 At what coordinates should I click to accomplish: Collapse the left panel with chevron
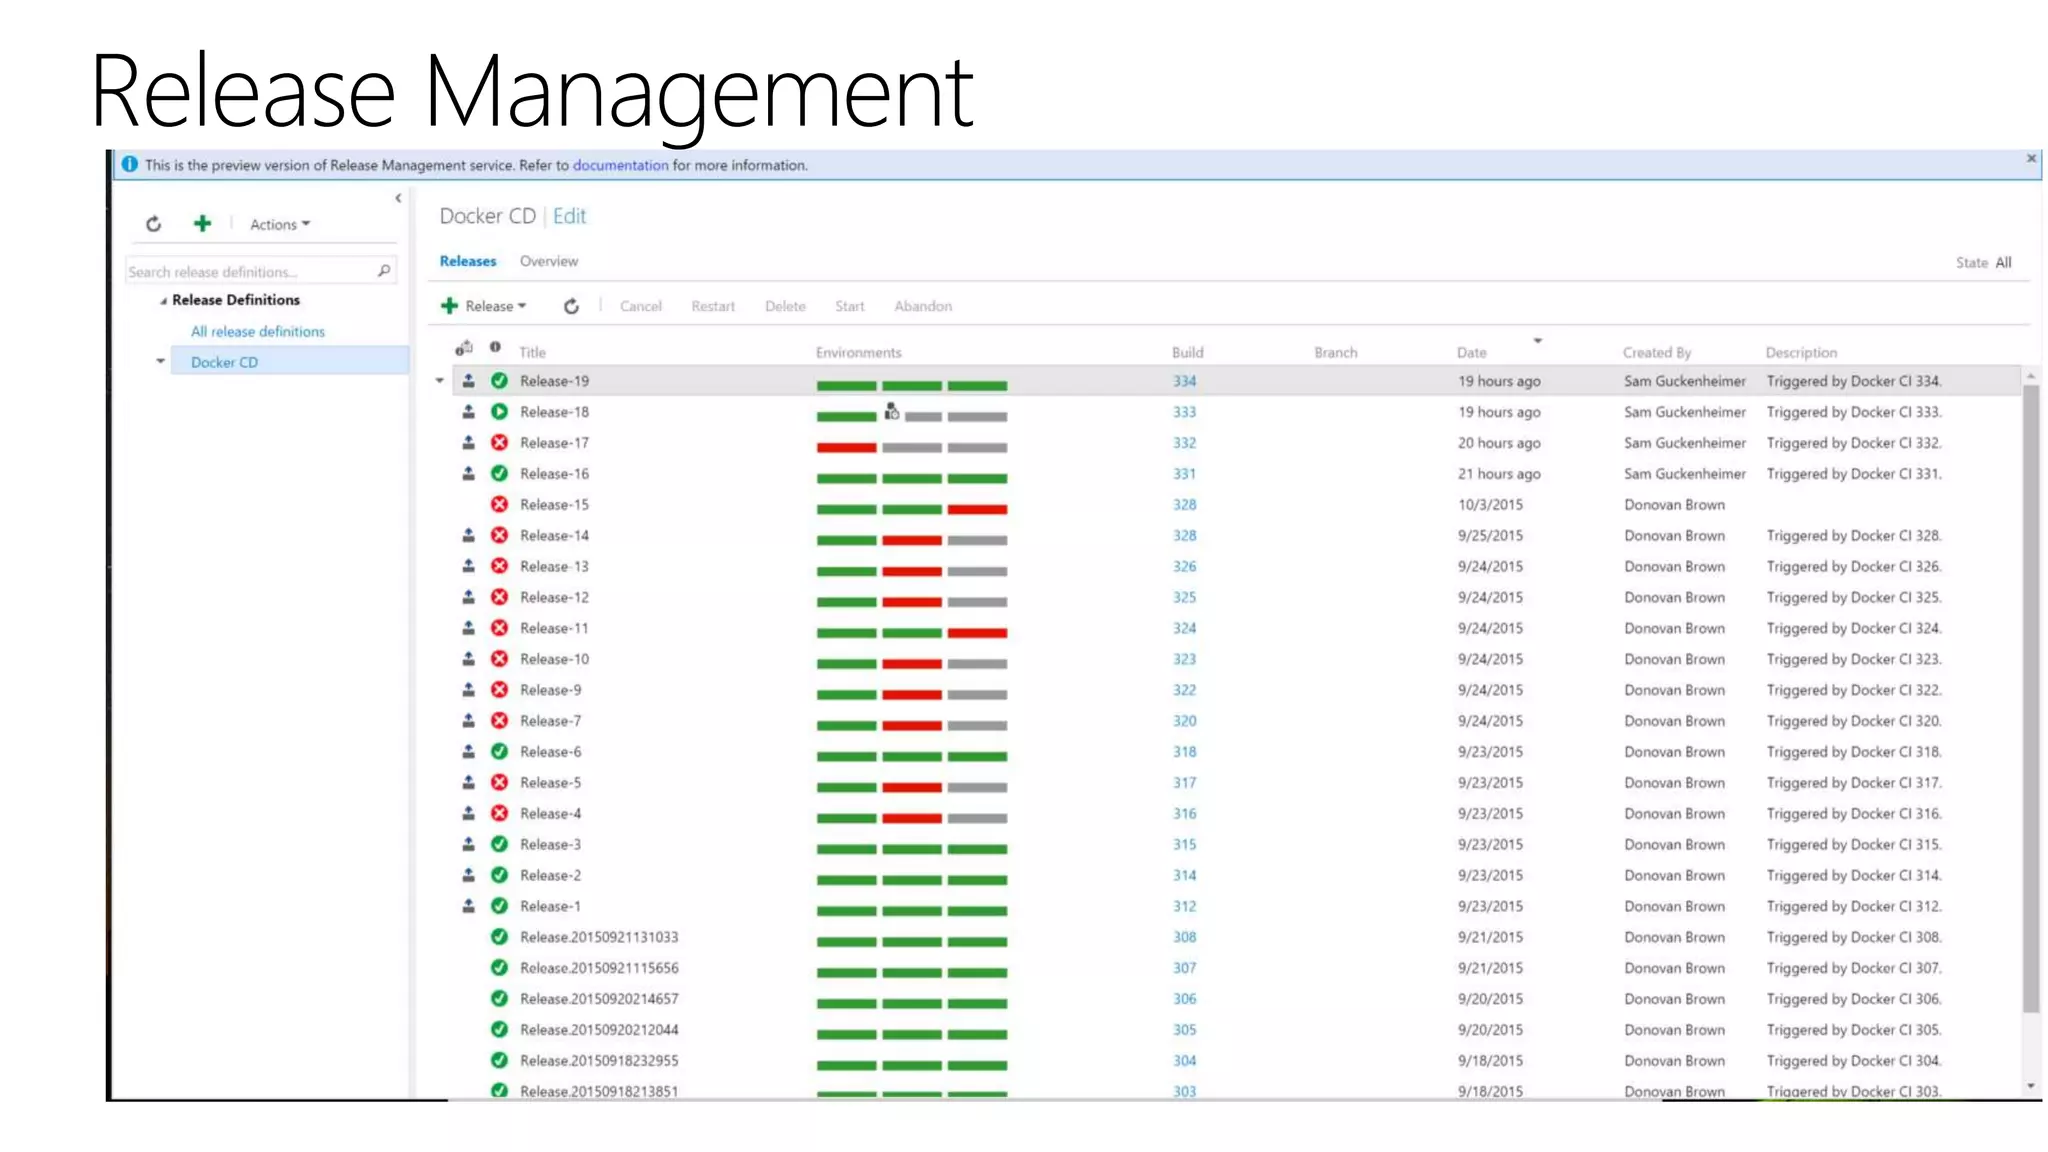coord(398,198)
